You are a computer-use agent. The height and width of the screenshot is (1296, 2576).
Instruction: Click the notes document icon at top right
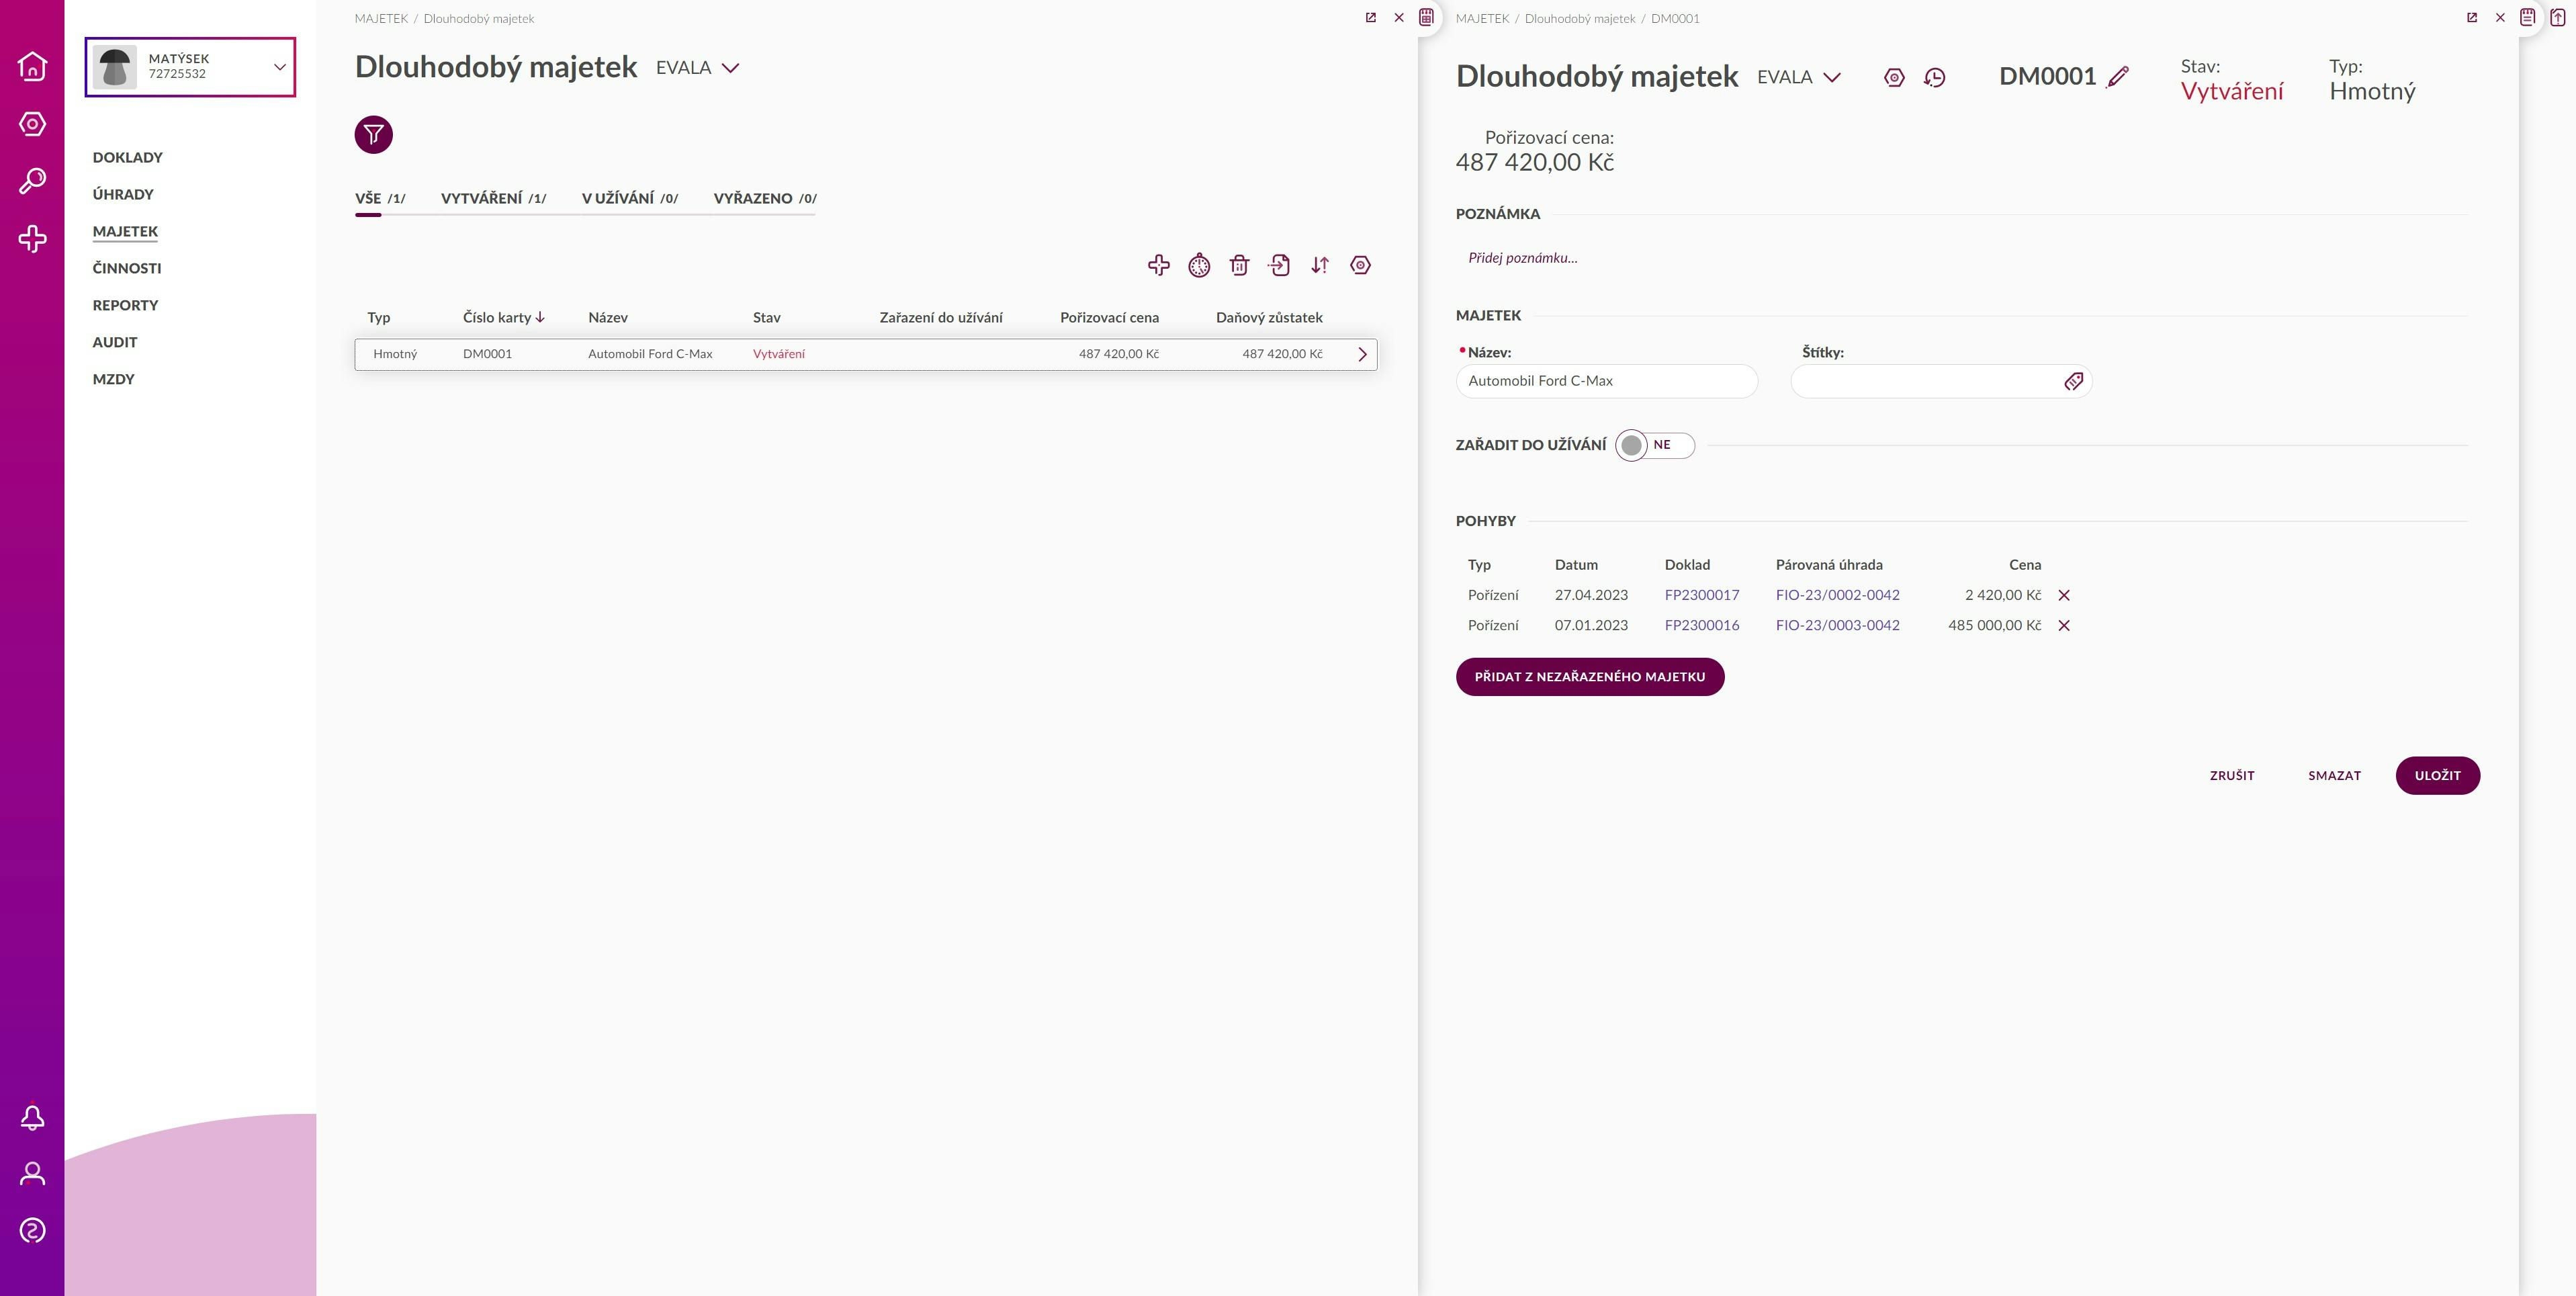coord(2528,17)
